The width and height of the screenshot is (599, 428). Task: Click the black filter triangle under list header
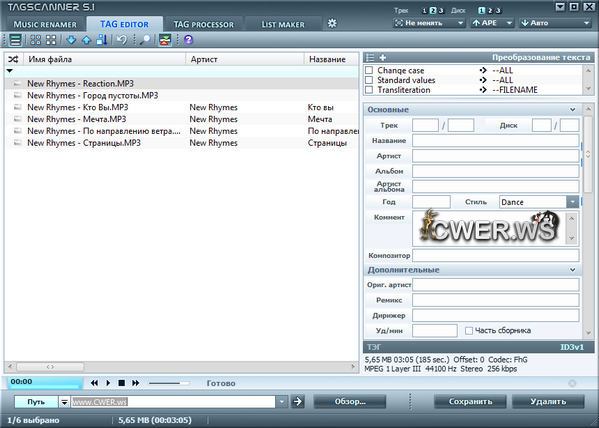point(10,71)
